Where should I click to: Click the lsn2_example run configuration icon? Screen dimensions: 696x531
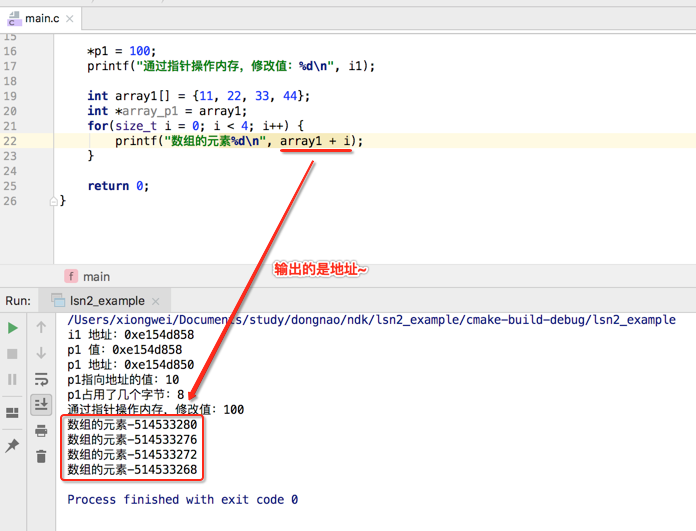(58, 301)
